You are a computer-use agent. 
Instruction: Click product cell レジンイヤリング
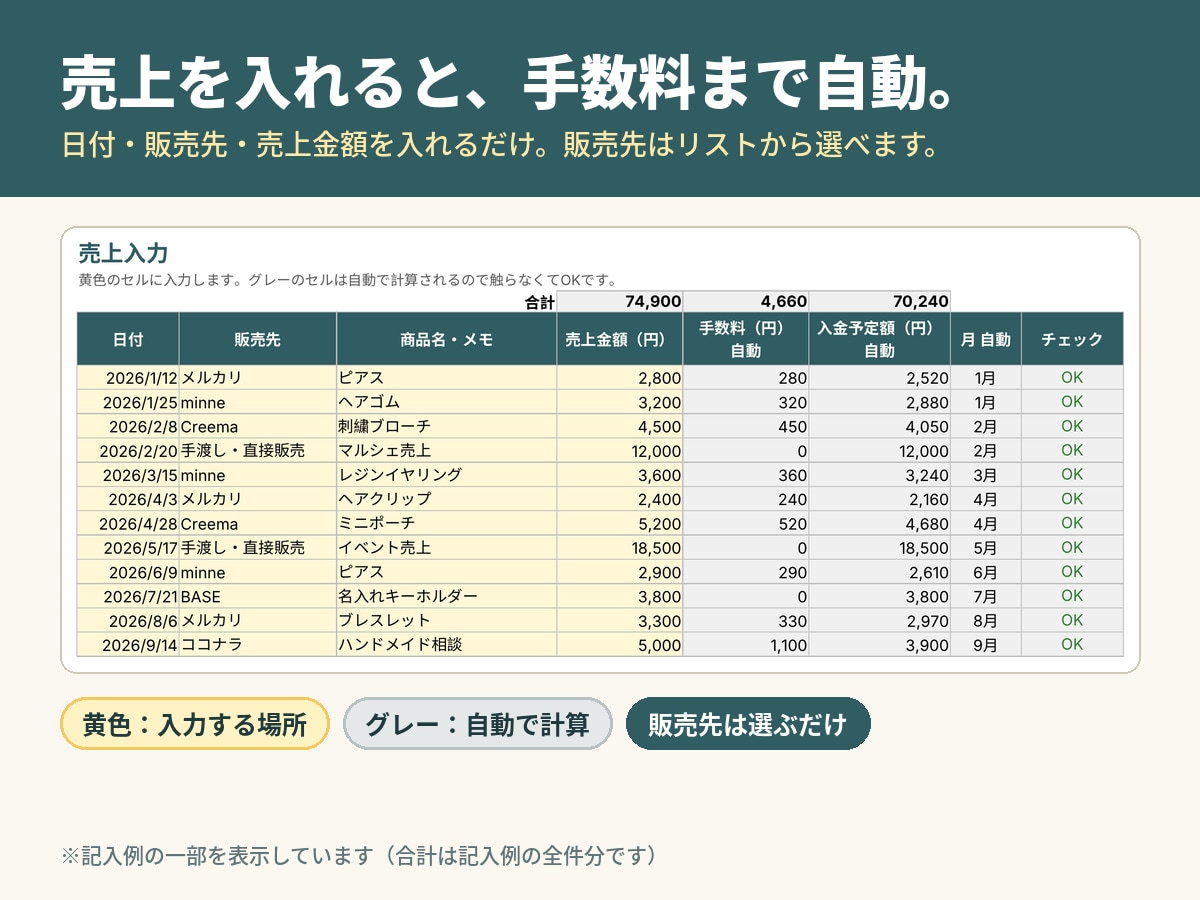tap(447, 475)
